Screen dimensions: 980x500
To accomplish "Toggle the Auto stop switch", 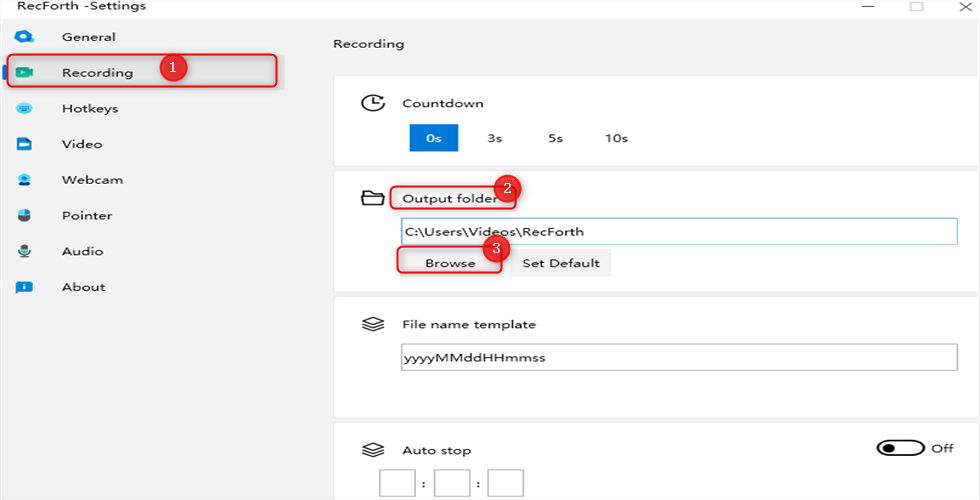I will (901, 448).
